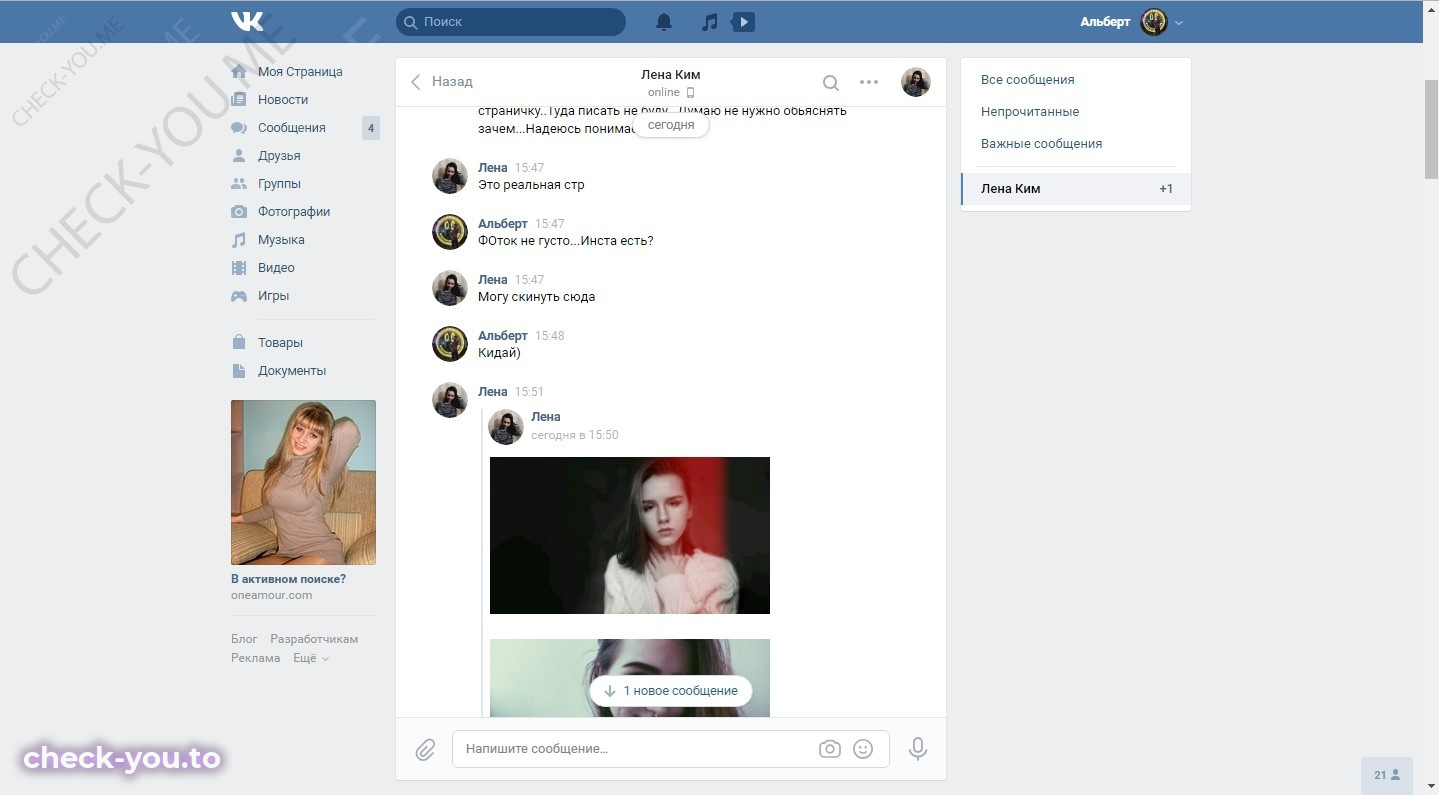The image size is (1439, 795).
Task: Click the unread count badge 4
Action: pos(371,128)
